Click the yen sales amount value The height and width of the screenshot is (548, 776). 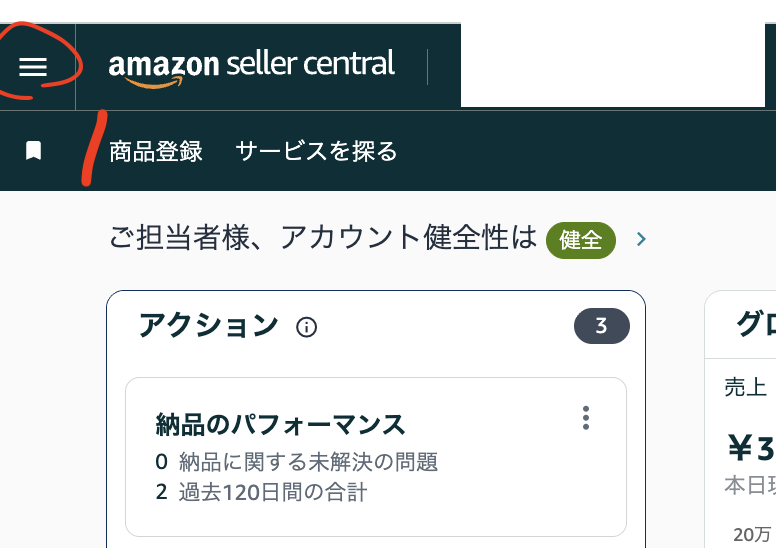(750, 445)
